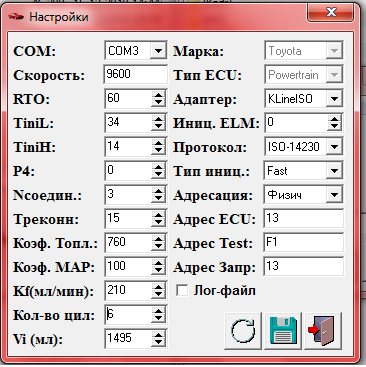Click the red car icon in title bar

coord(16,16)
